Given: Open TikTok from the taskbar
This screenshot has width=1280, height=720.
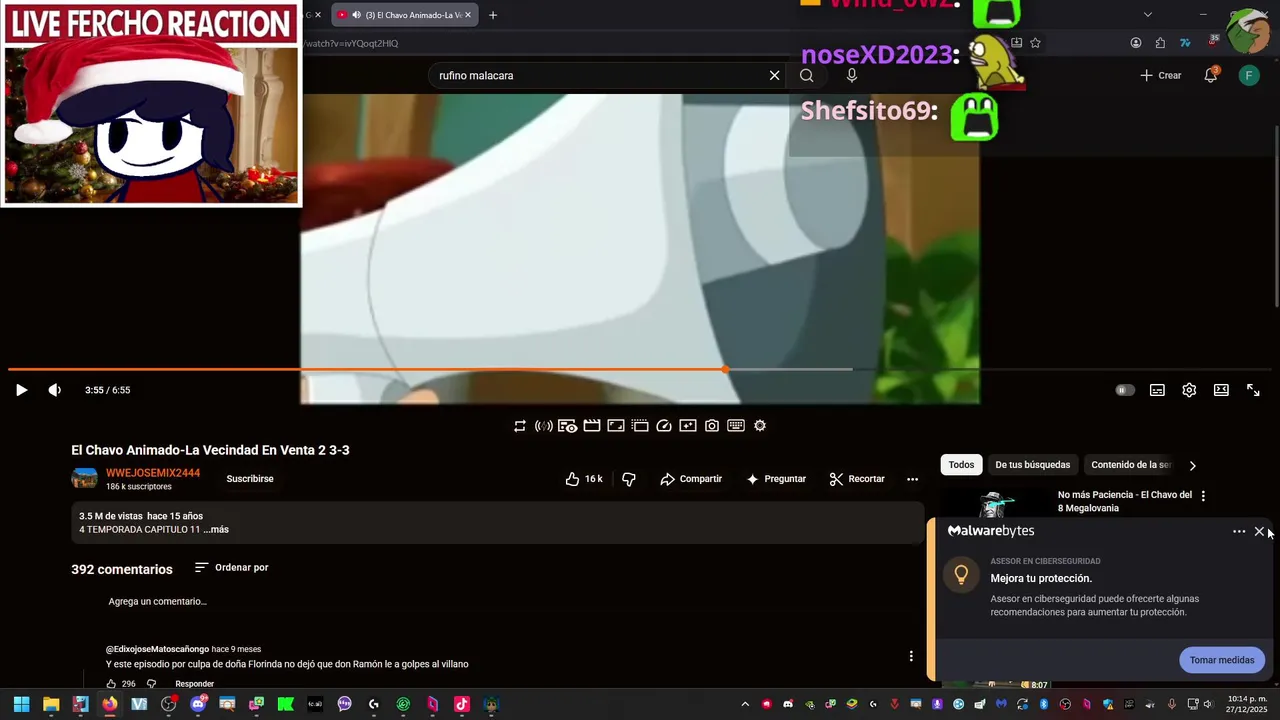Looking at the screenshot, I should click(461, 704).
